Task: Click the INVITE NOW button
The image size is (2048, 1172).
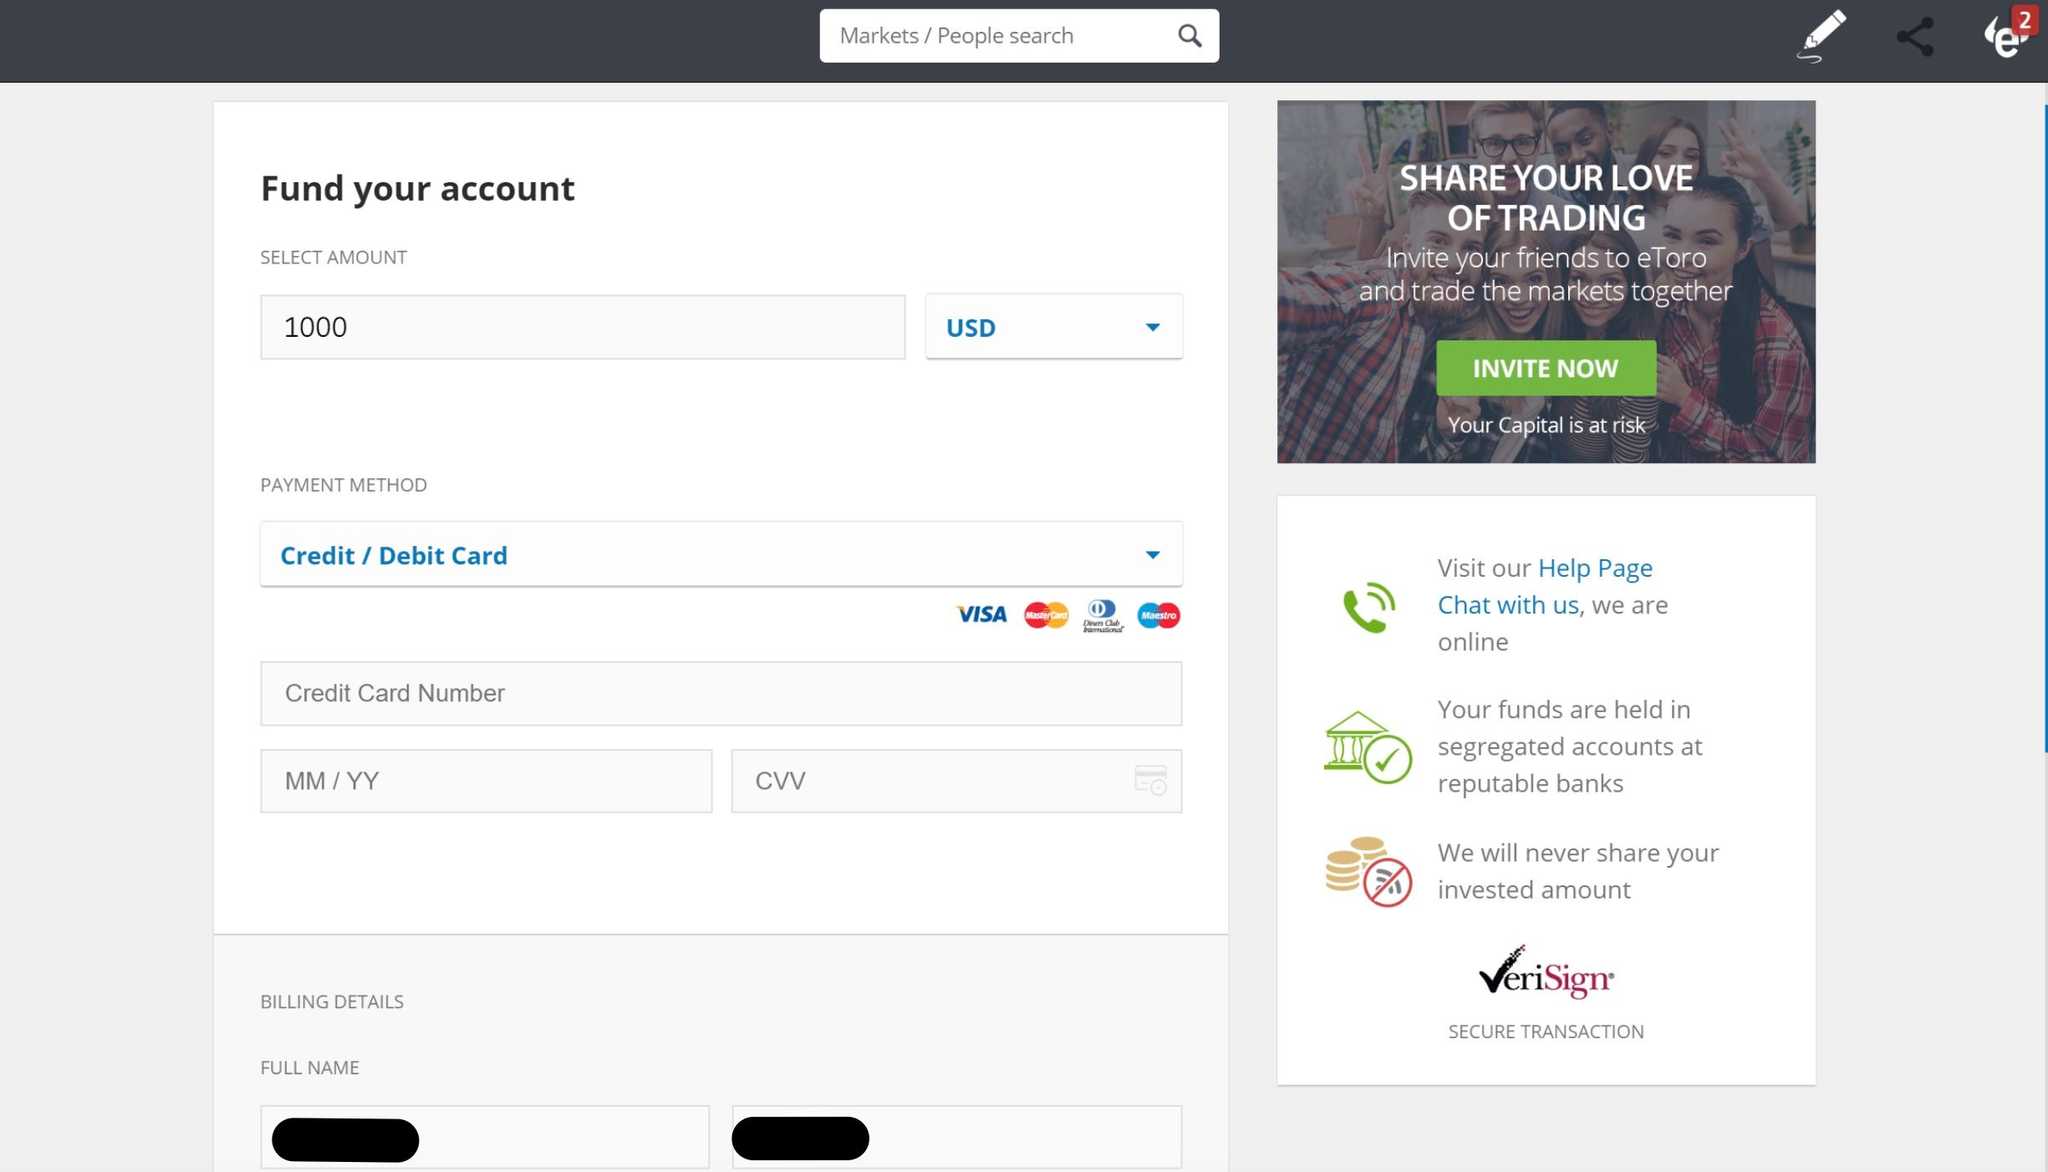Action: [1546, 369]
